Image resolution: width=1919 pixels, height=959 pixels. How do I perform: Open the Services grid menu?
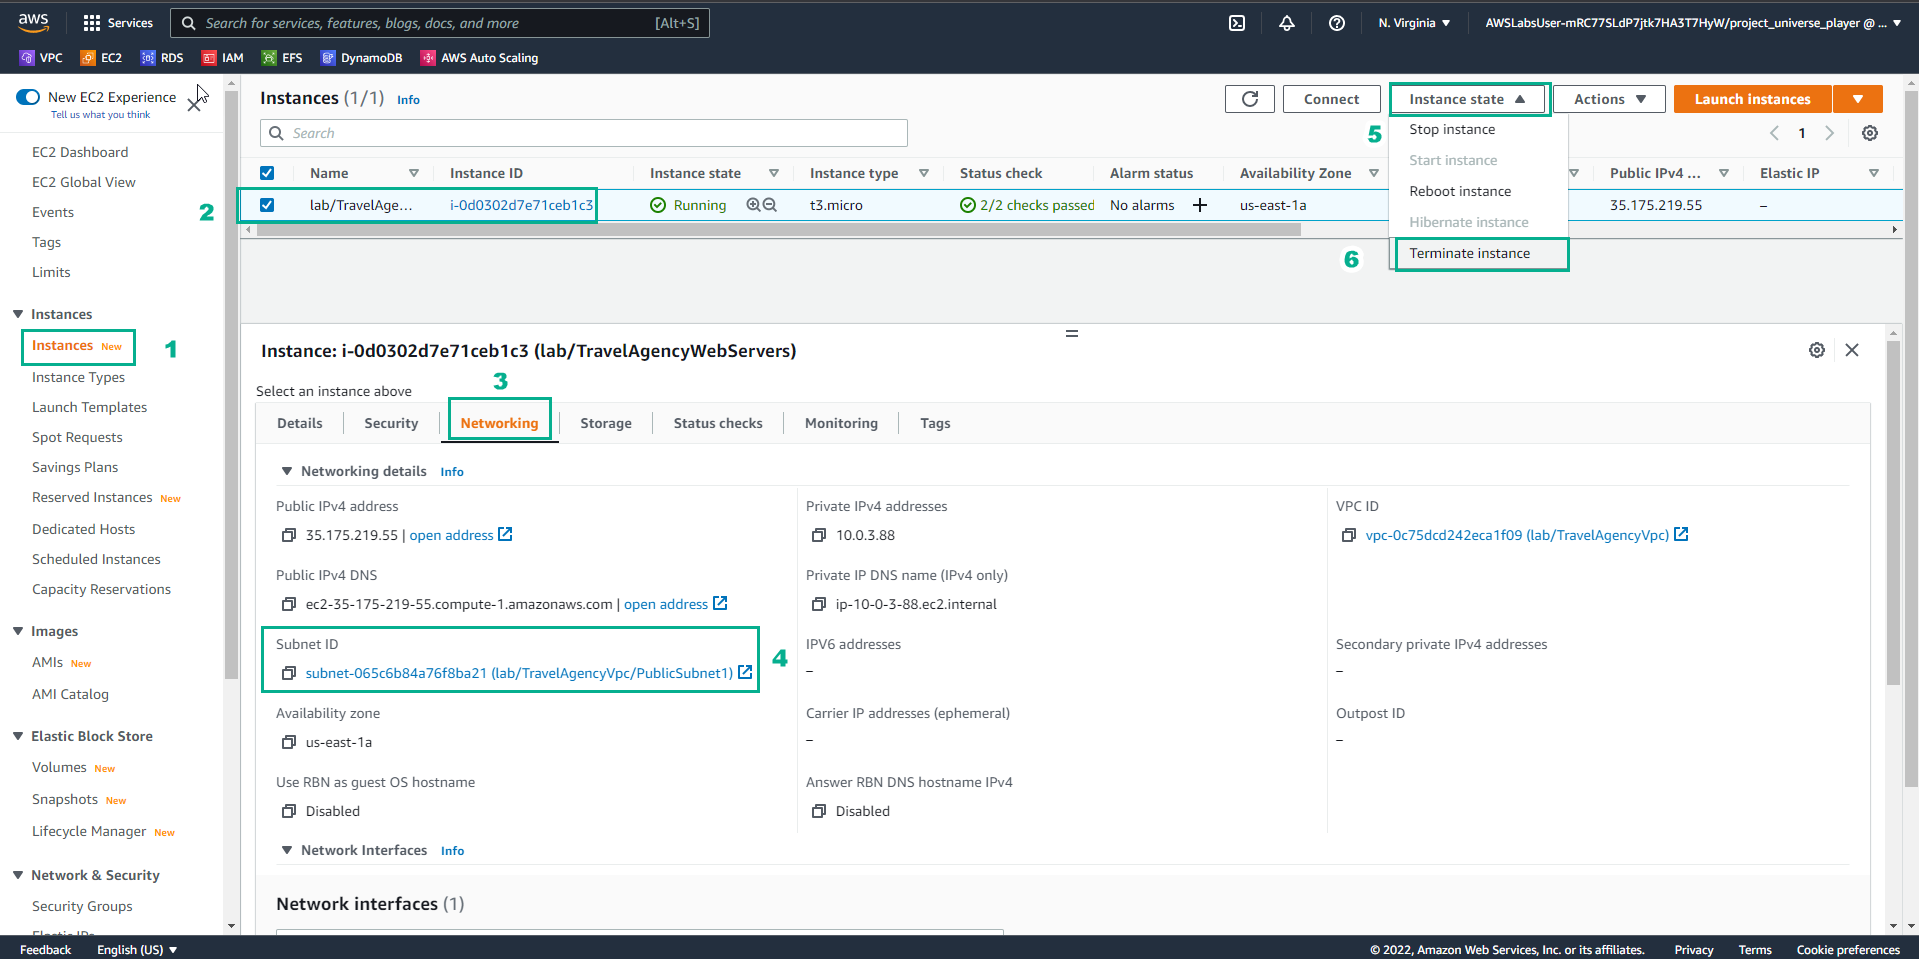click(117, 23)
